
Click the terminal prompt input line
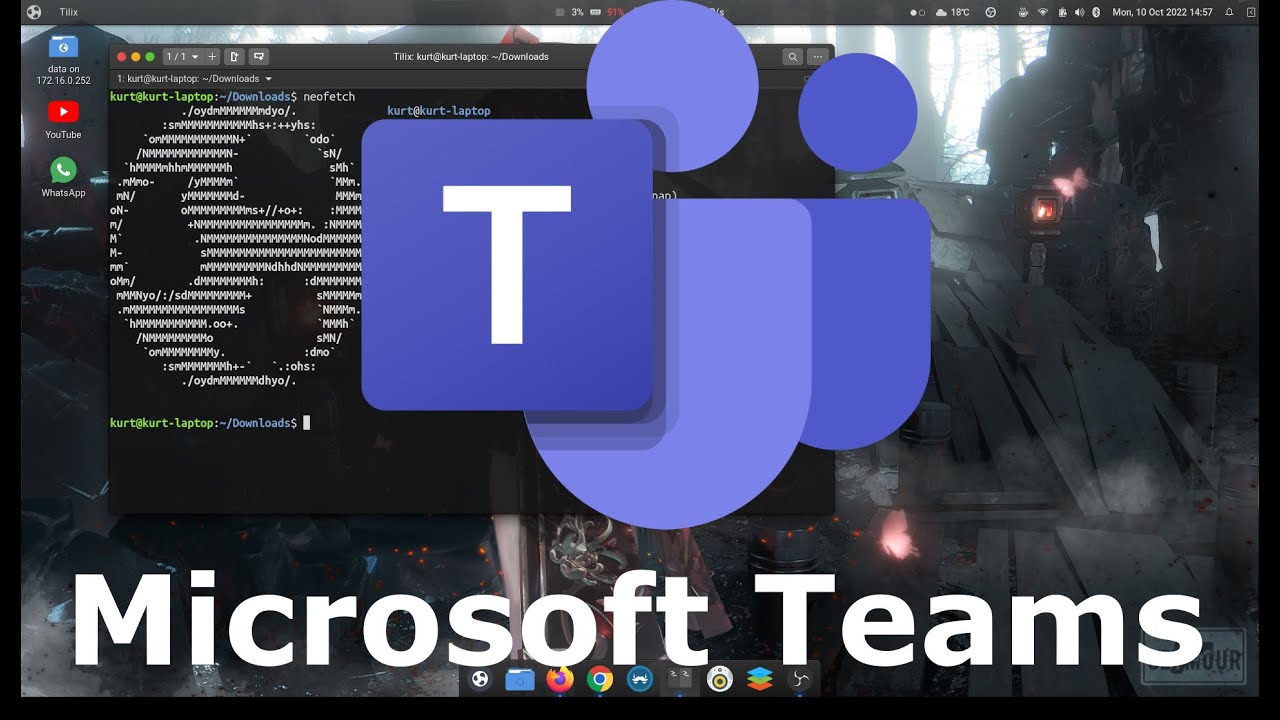[x=210, y=423]
